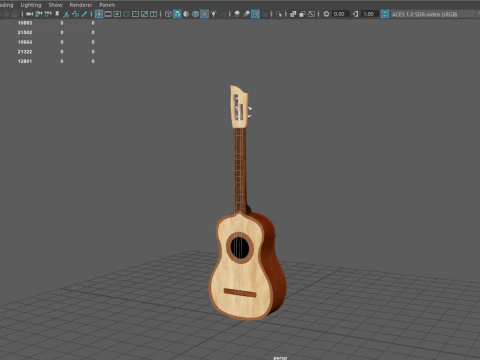The height and width of the screenshot is (360, 480).
Task: Toggle the Safe Action overlay
Action: point(144,14)
